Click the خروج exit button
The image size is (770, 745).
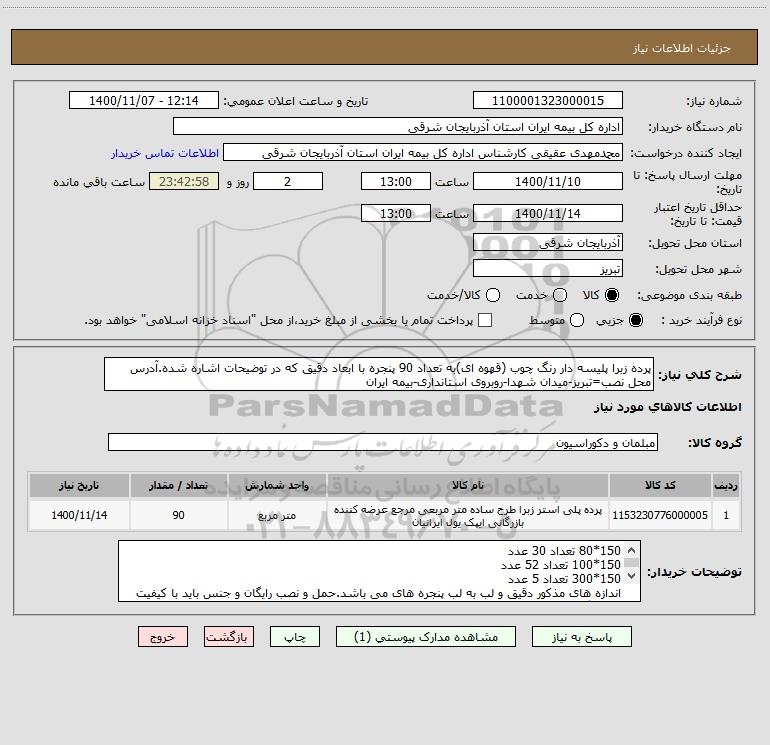[163, 637]
